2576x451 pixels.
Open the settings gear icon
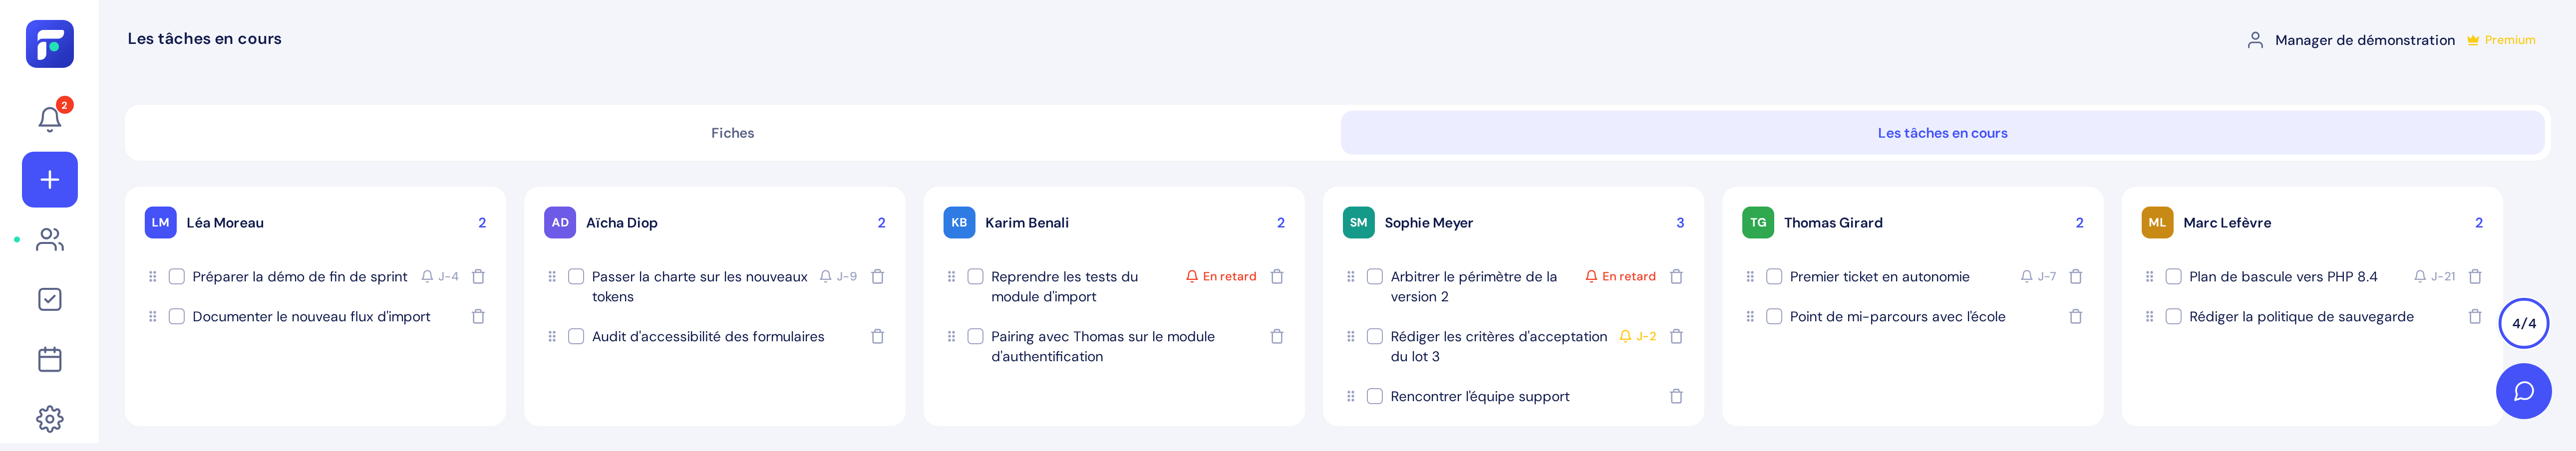[50, 419]
